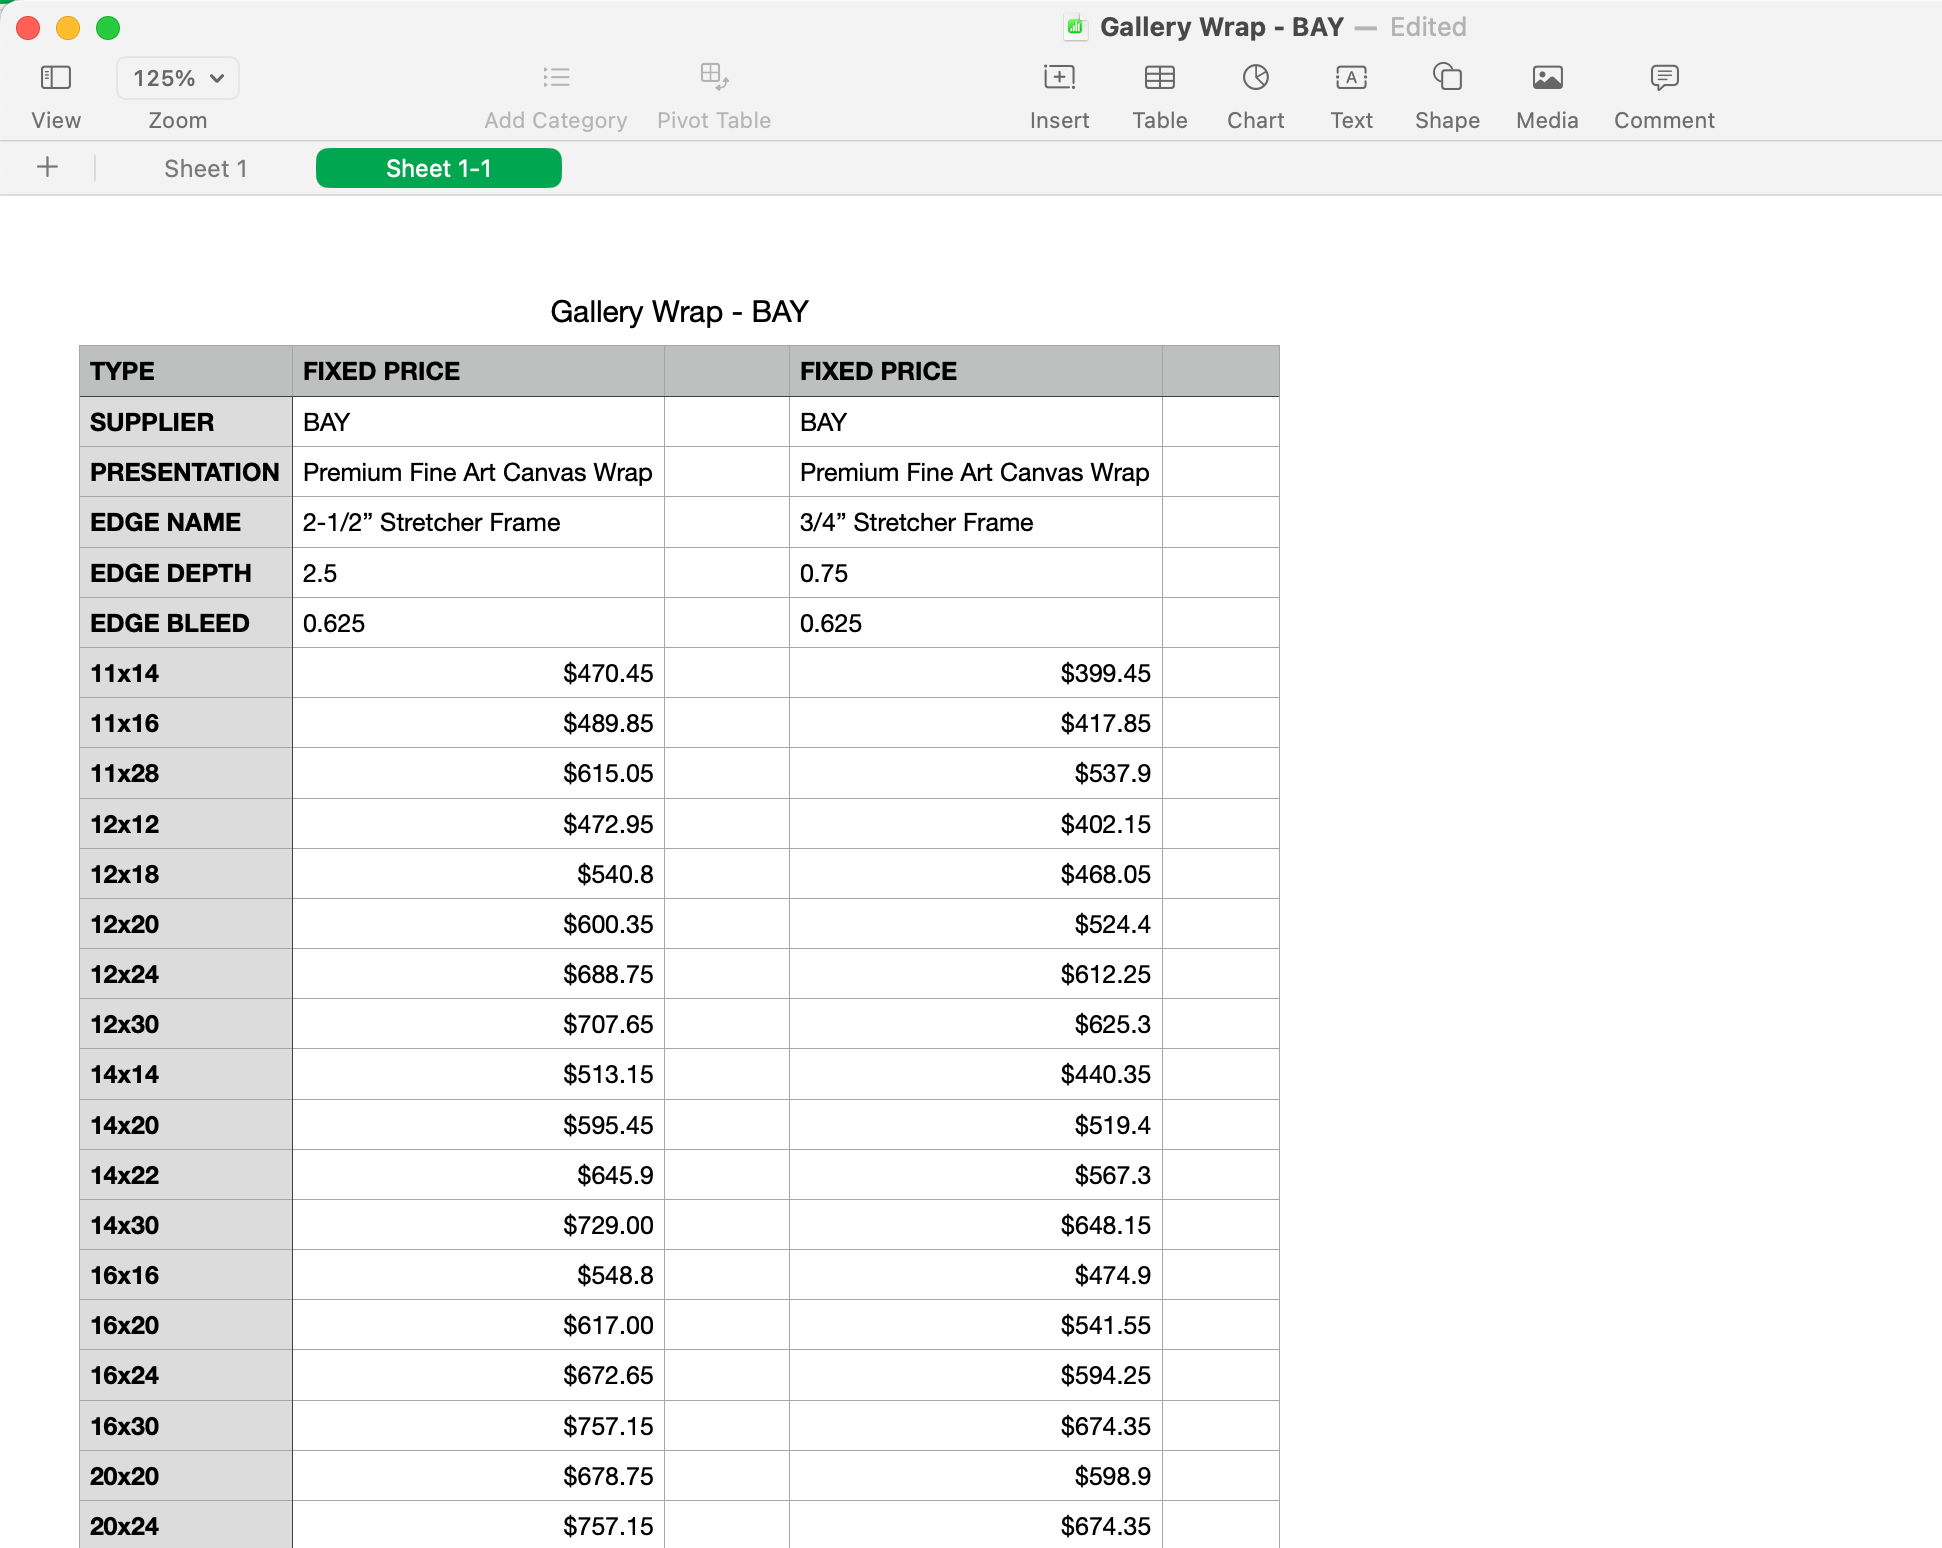Select the Gallery Wrap - BAY table title
This screenshot has height=1548, width=1942.
(679, 312)
